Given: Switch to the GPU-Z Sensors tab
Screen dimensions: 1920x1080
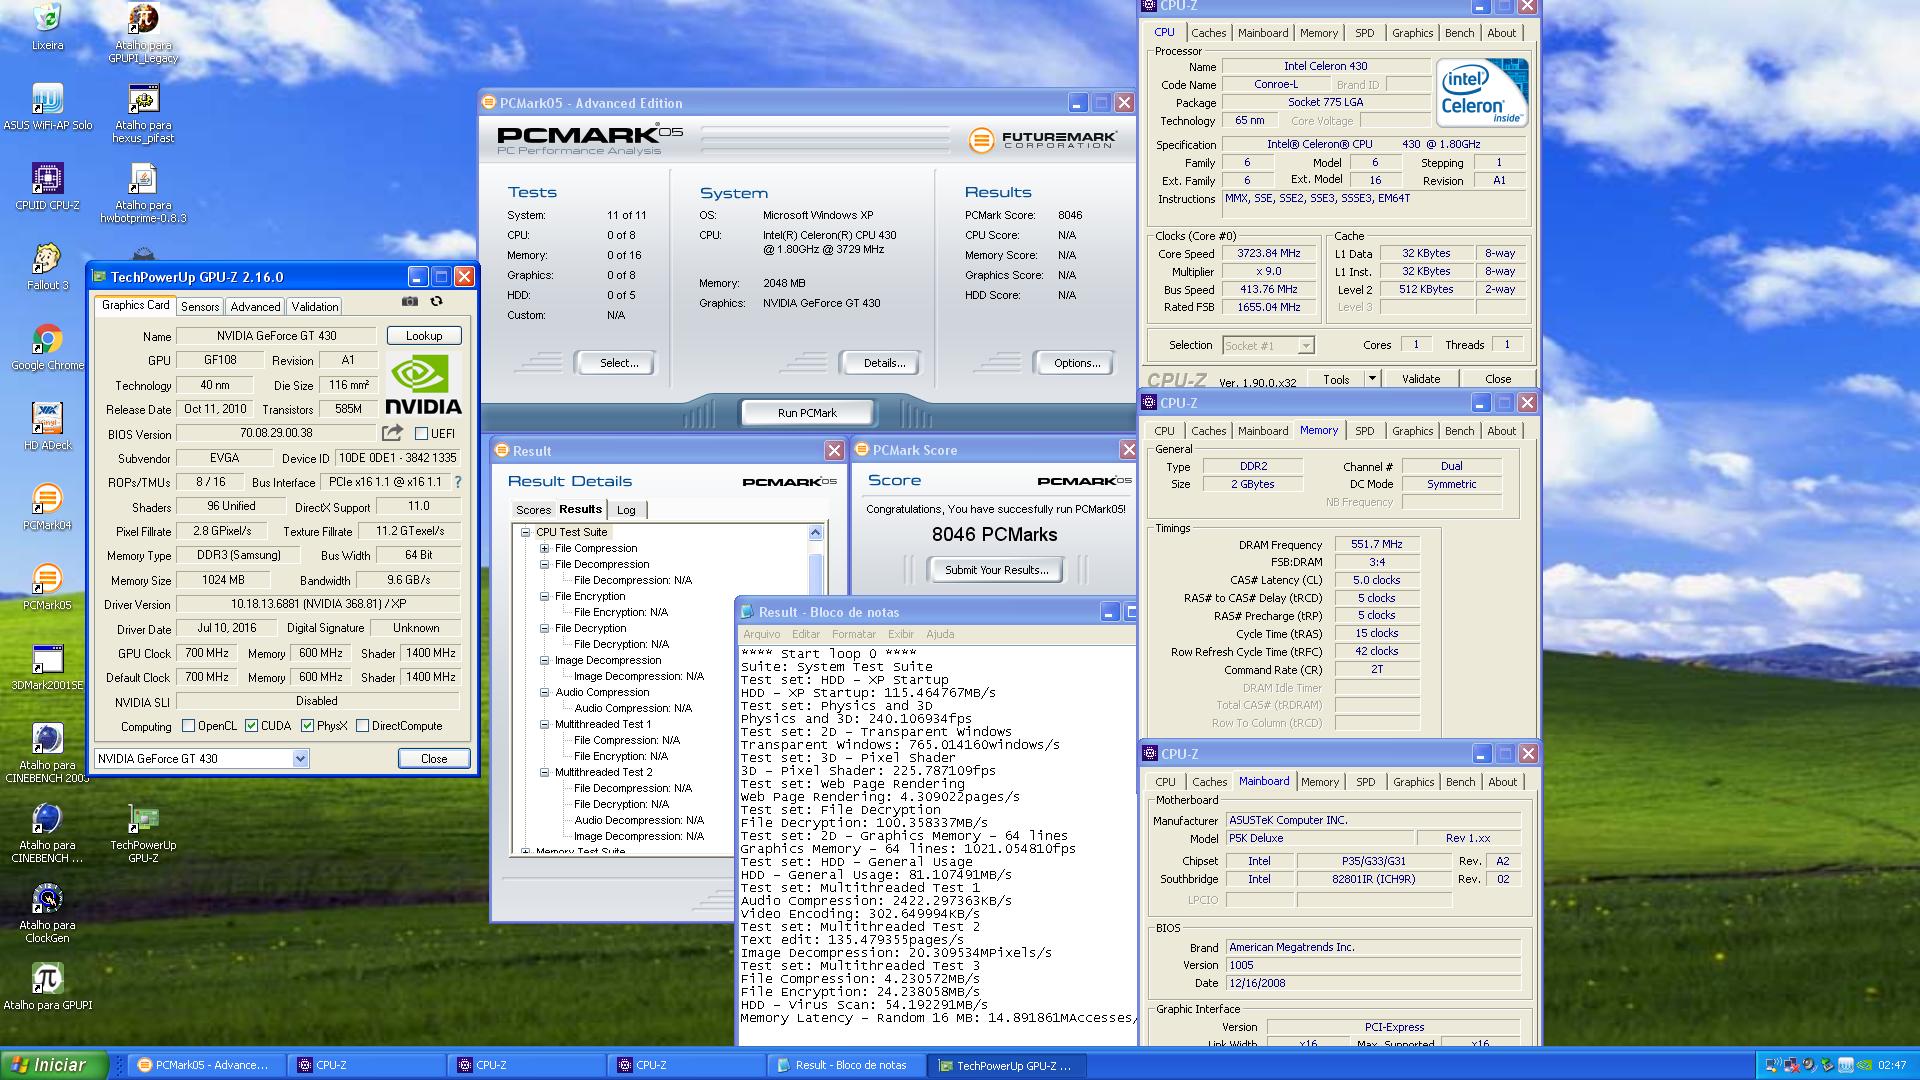Looking at the screenshot, I should (x=200, y=307).
